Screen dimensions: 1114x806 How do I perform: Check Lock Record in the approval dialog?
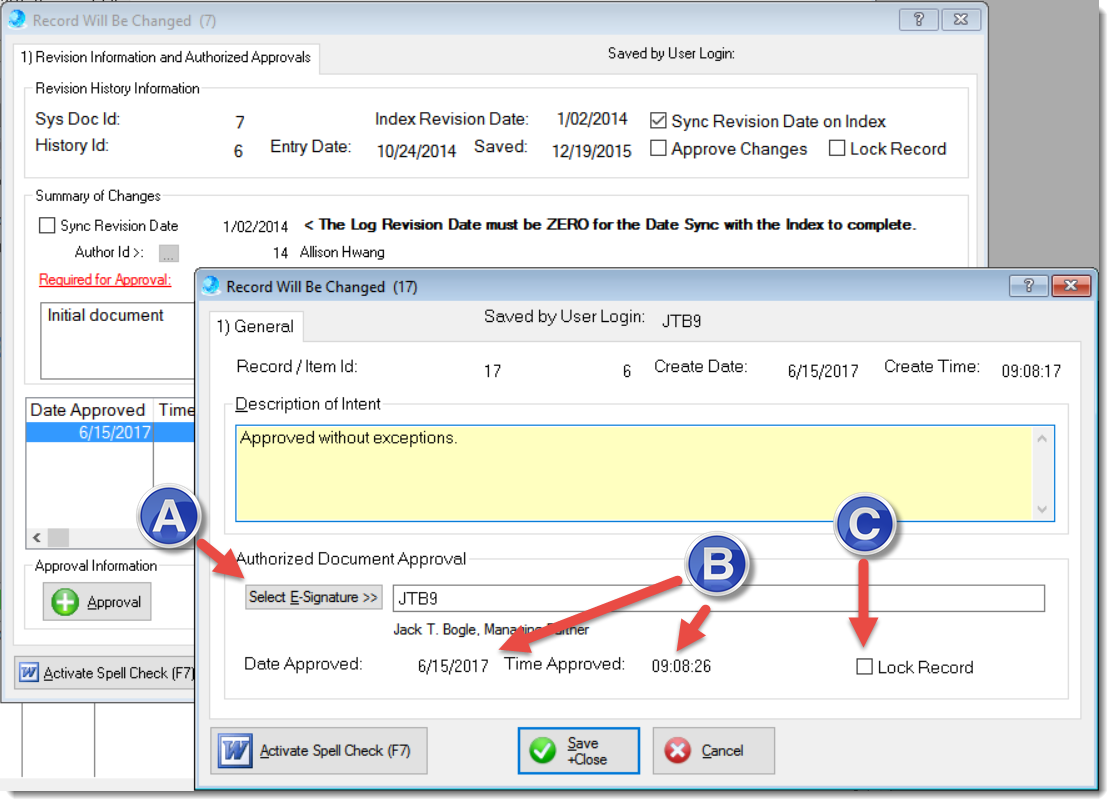[865, 667]
